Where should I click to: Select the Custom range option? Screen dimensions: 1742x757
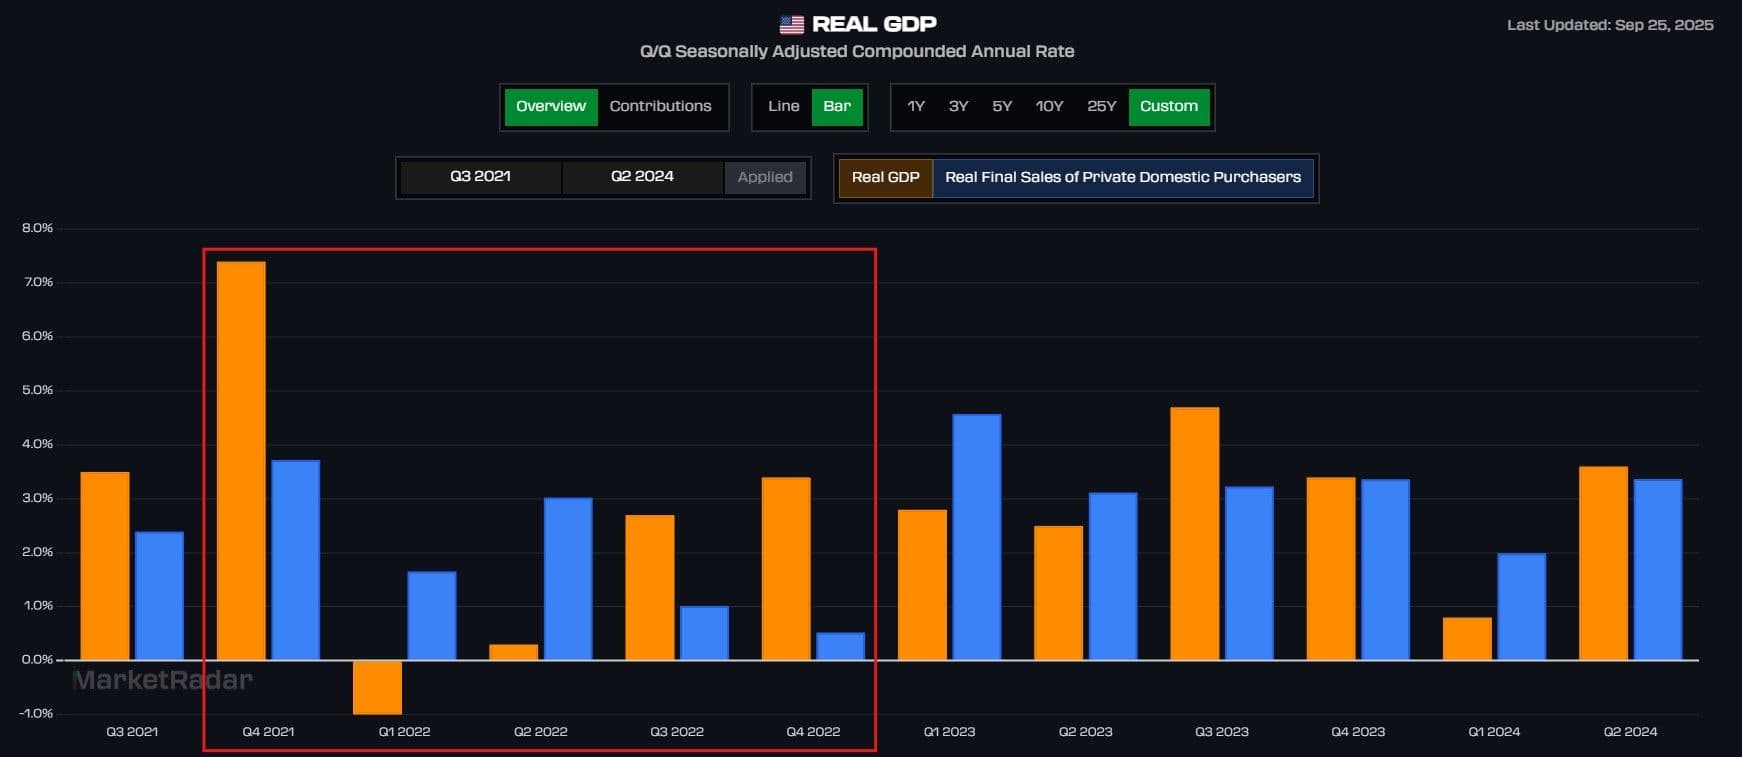pyautogui.click(x=1168, y=107)
